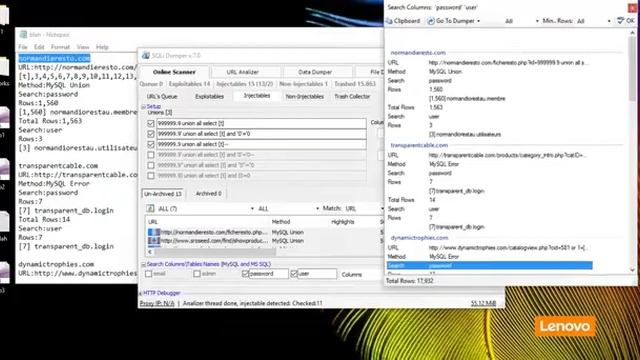Click the SQLi Dumper title bar icon

pyautogui.click(x=146, y=56)
